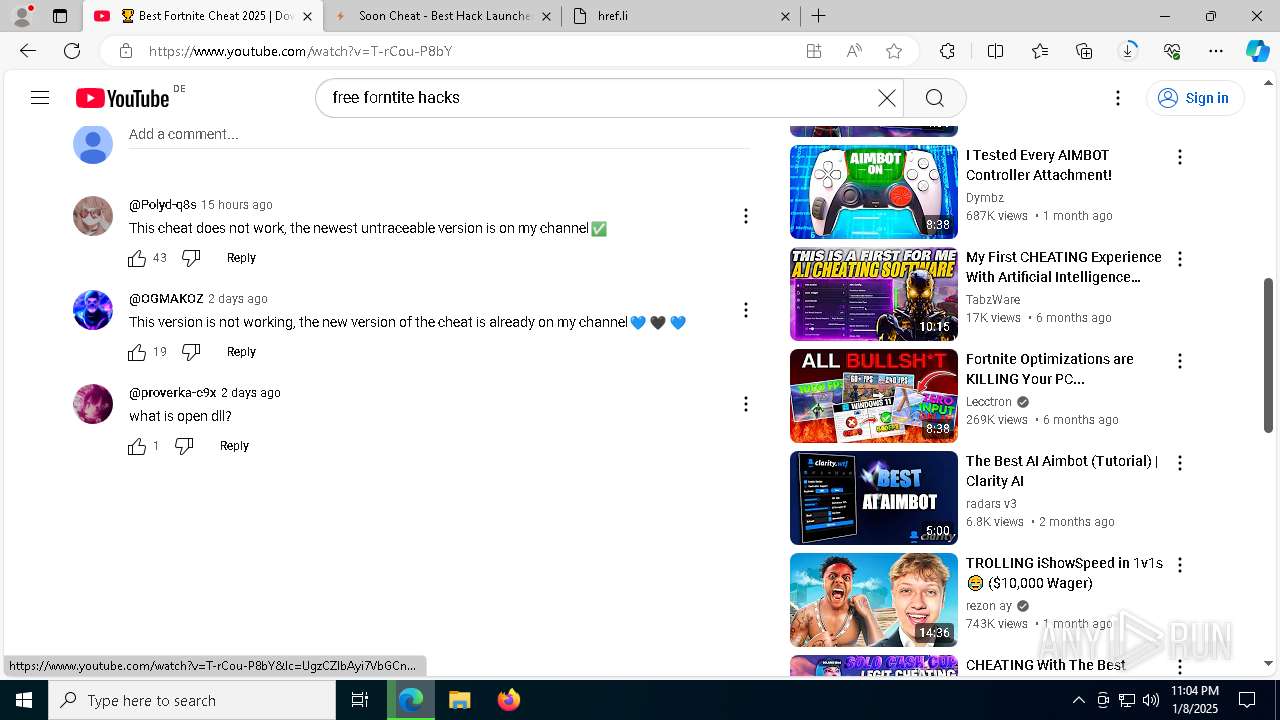Dislike the @Polyd-q8s comment
This screenshot has width=1280, height=720.
[191, 258]
